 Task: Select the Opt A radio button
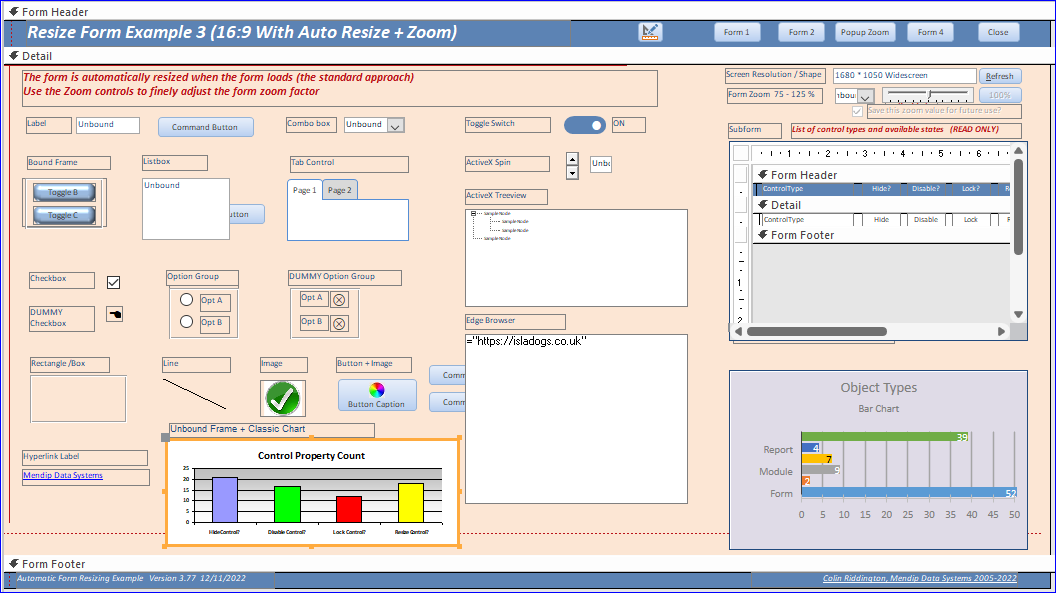[x=187, y=300]
